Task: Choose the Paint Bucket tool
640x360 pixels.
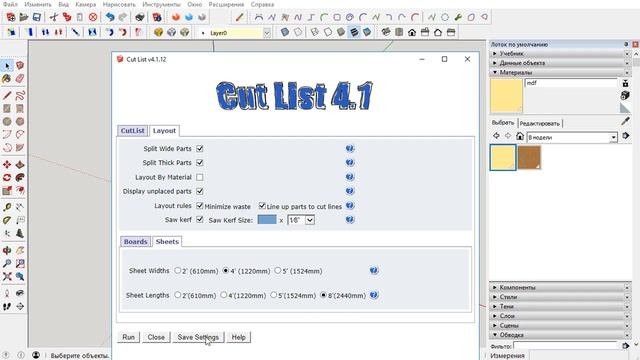Action: (x=7, y=78)
